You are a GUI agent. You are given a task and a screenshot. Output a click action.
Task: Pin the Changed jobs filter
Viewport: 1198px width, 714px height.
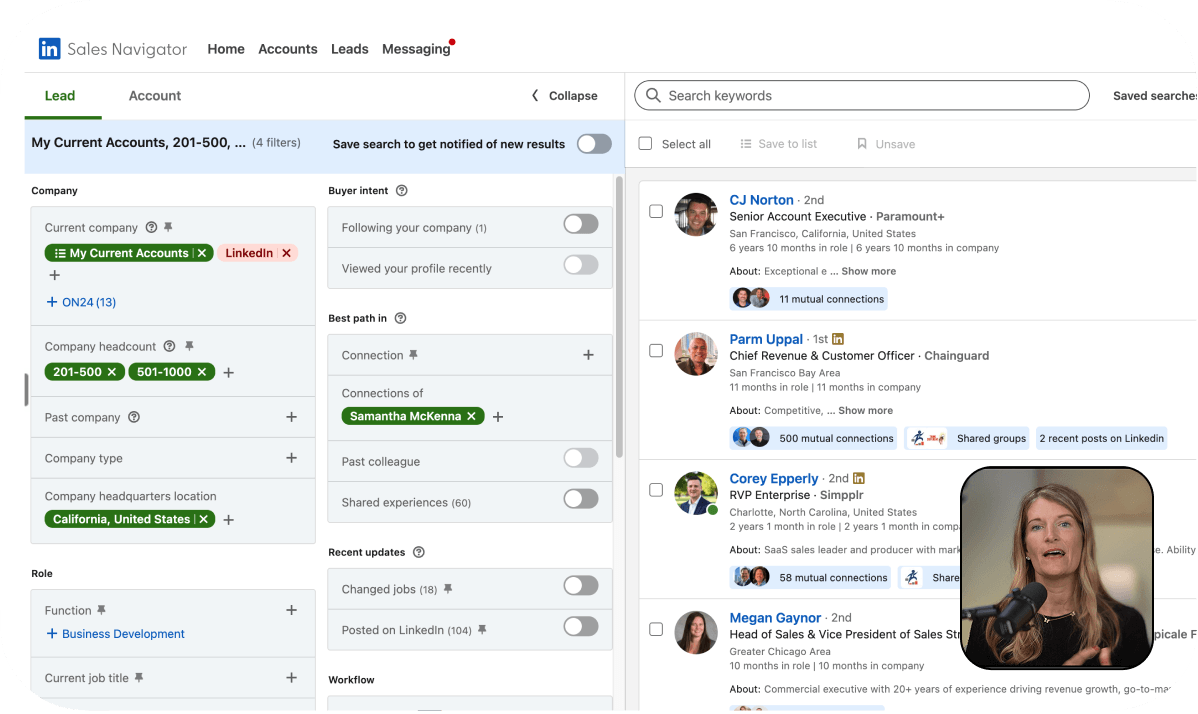click(x=448, y=589)
